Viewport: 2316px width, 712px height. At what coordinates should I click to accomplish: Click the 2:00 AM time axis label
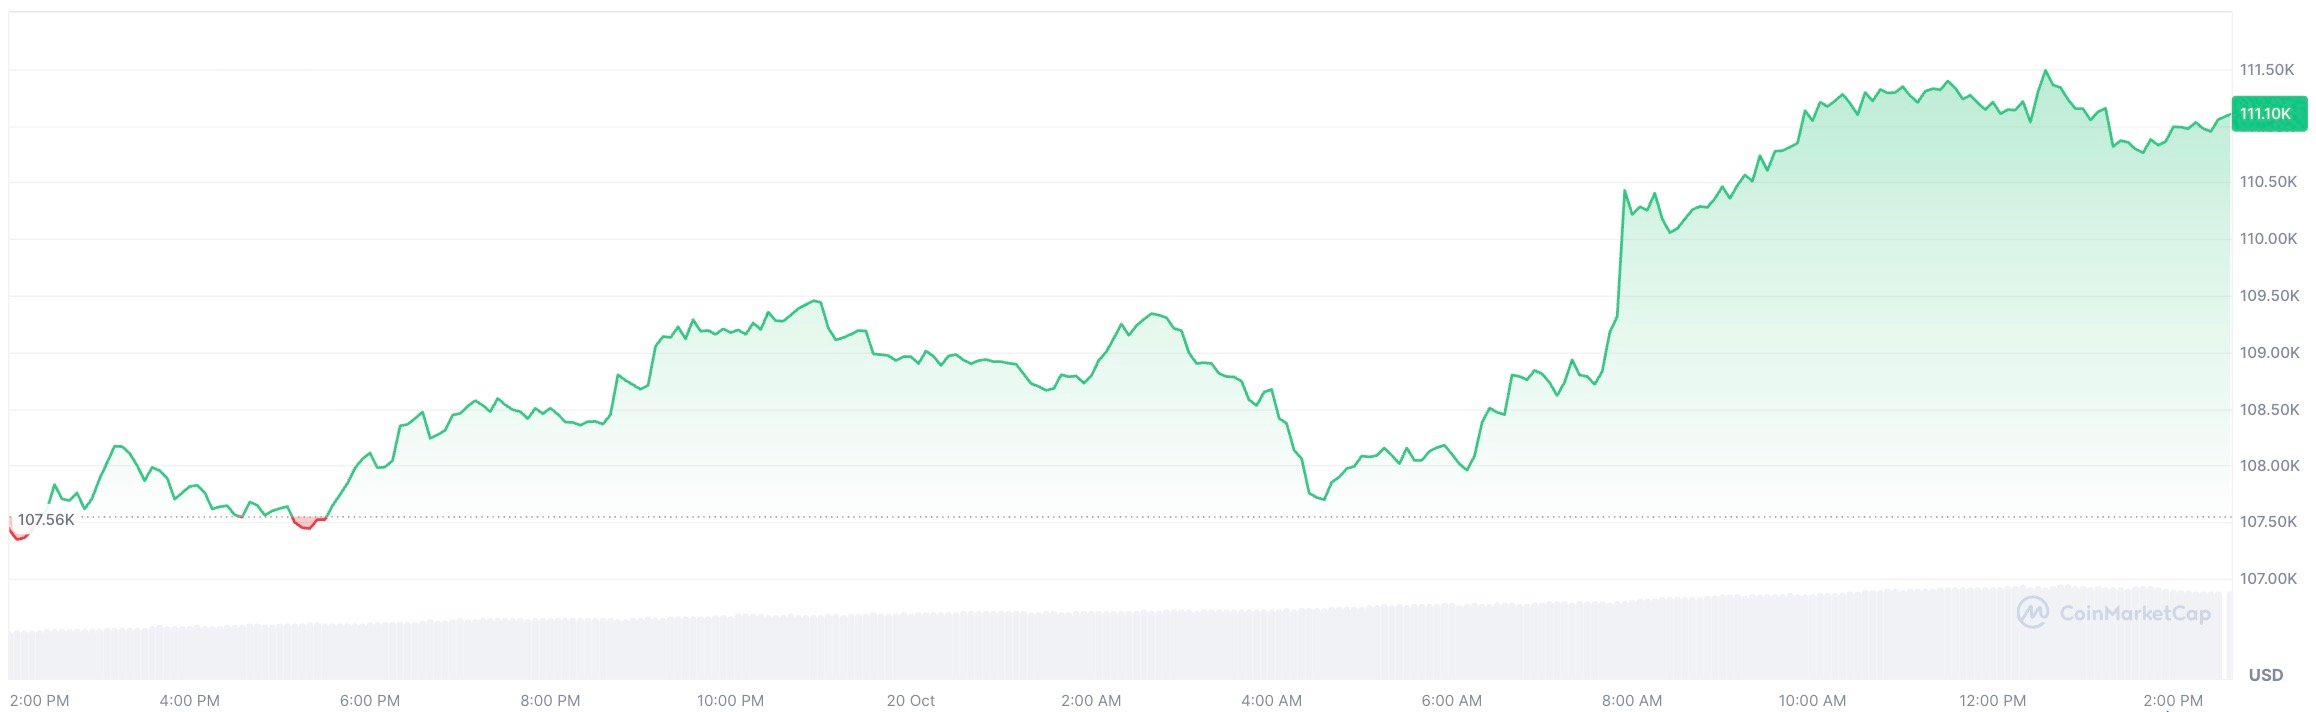click(1091, 701)
